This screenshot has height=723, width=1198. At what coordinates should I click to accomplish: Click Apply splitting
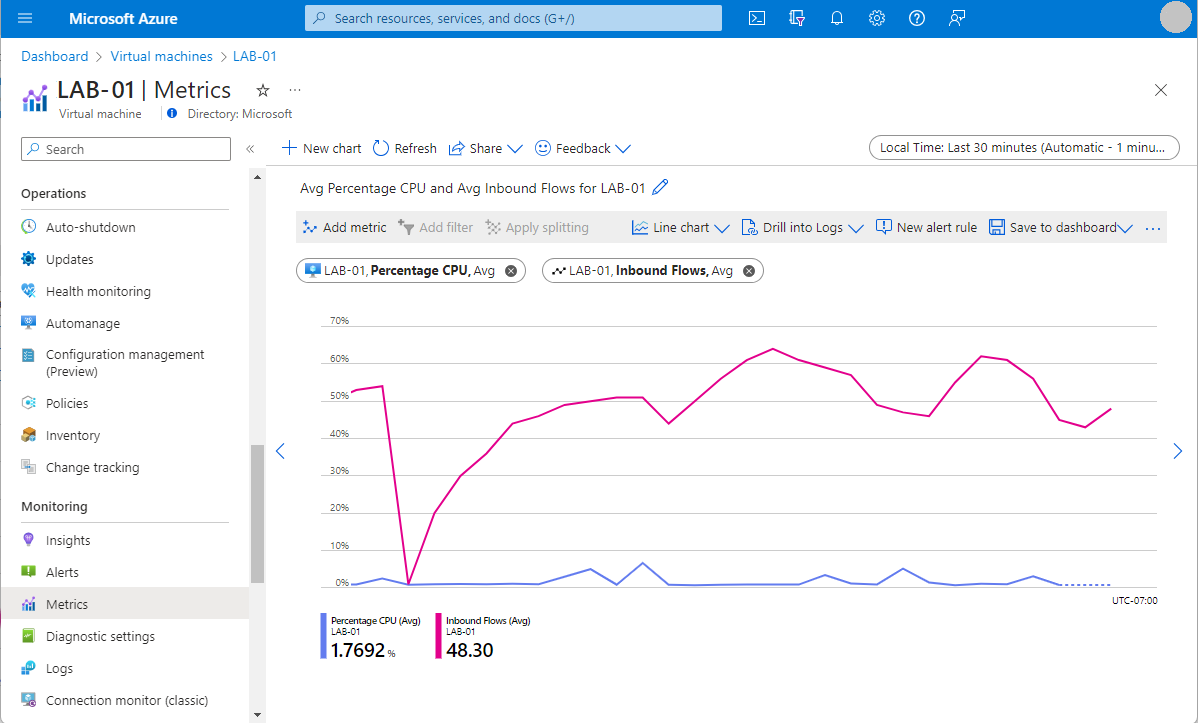(537, 228)
